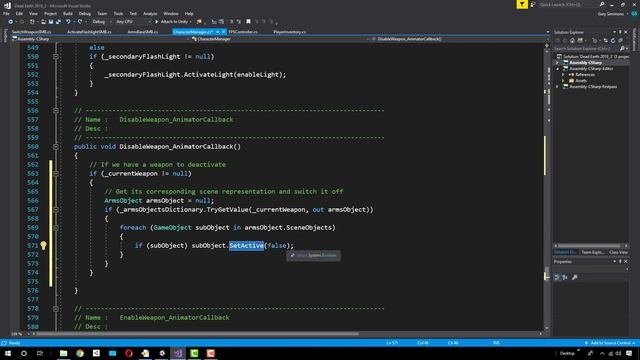Click the Home icon in Solution Explorer

point(572,40)
